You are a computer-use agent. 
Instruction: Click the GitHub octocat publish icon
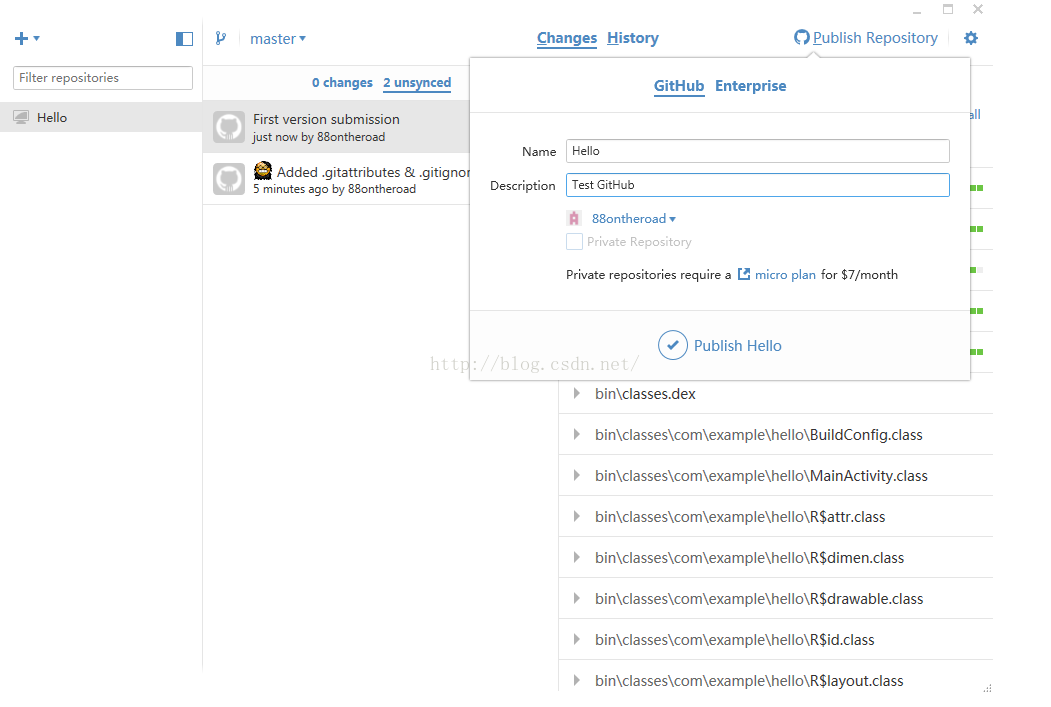pos(802,38)
